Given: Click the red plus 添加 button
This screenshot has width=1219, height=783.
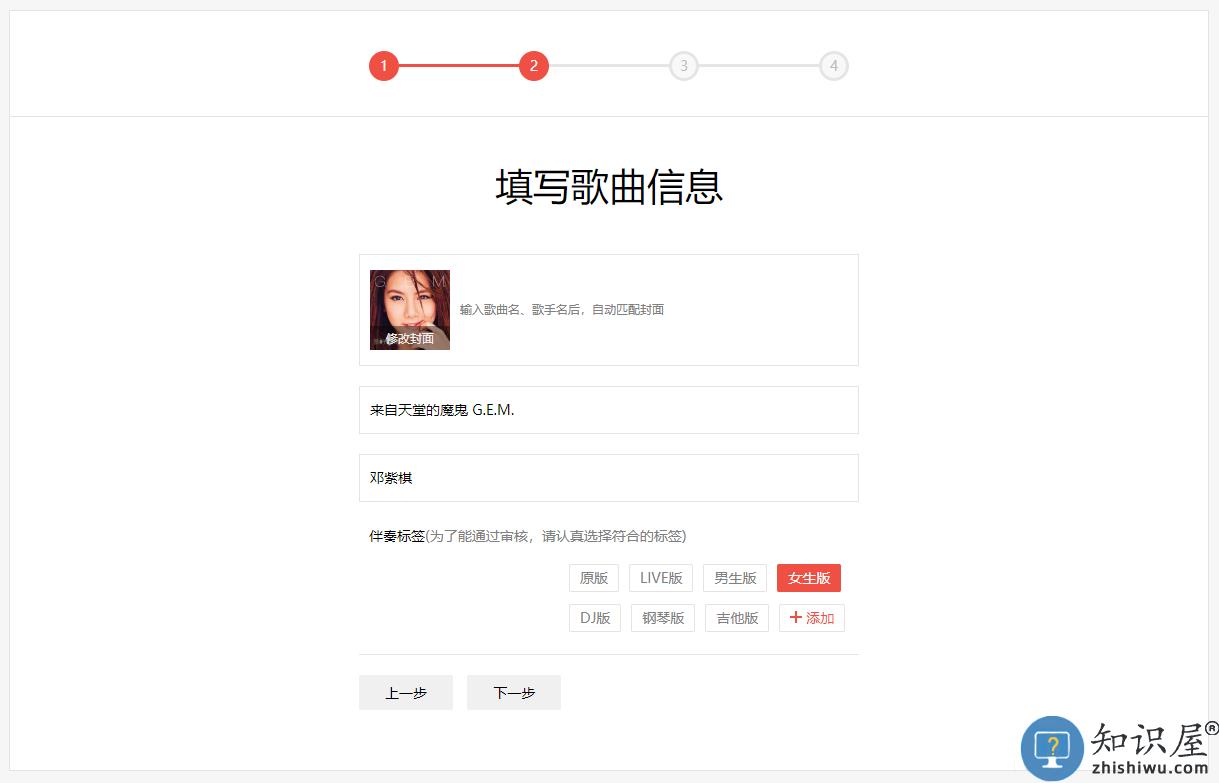Looking at the screenshot, I should [x=812, y=618].
